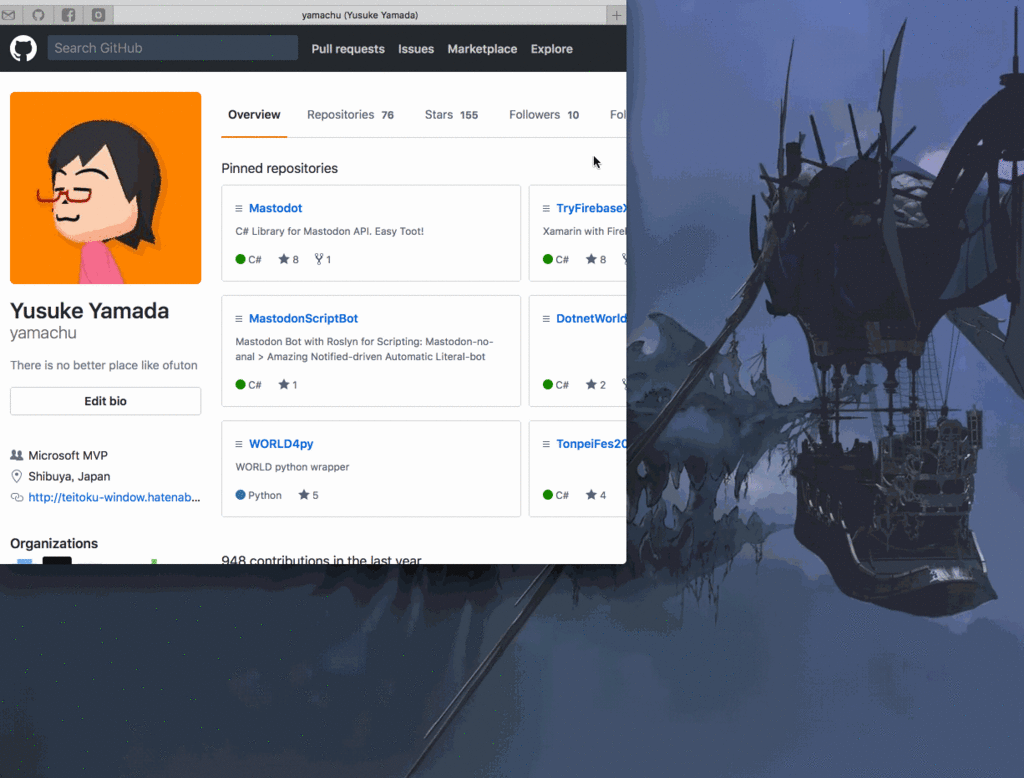Open the TonpeiFes repository link
The width and height of the screenshot is (1024, 778).
point(591,444)
